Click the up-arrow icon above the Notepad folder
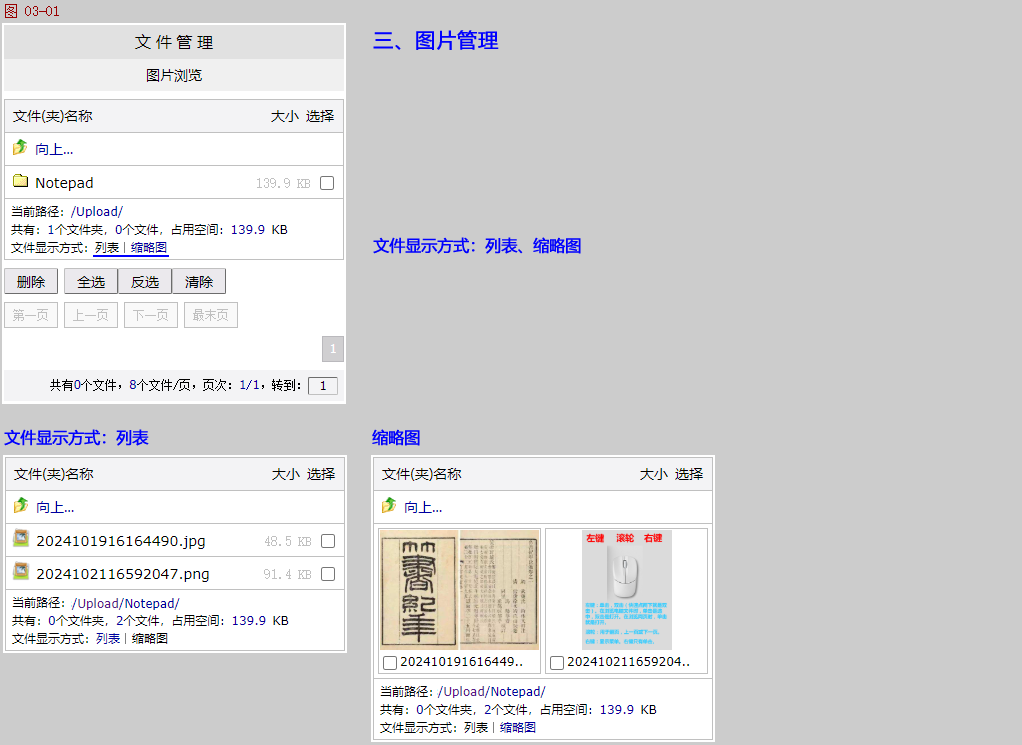This screenshot has height=745, width=1022. click(x=20, y=148)
